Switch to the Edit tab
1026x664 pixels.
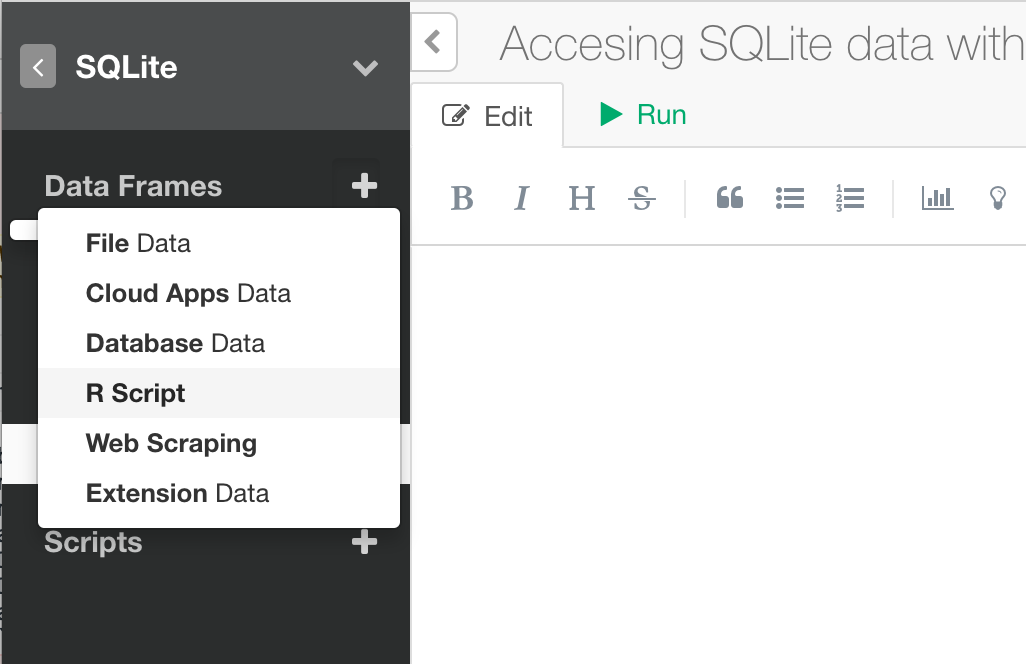click(487, 116)
